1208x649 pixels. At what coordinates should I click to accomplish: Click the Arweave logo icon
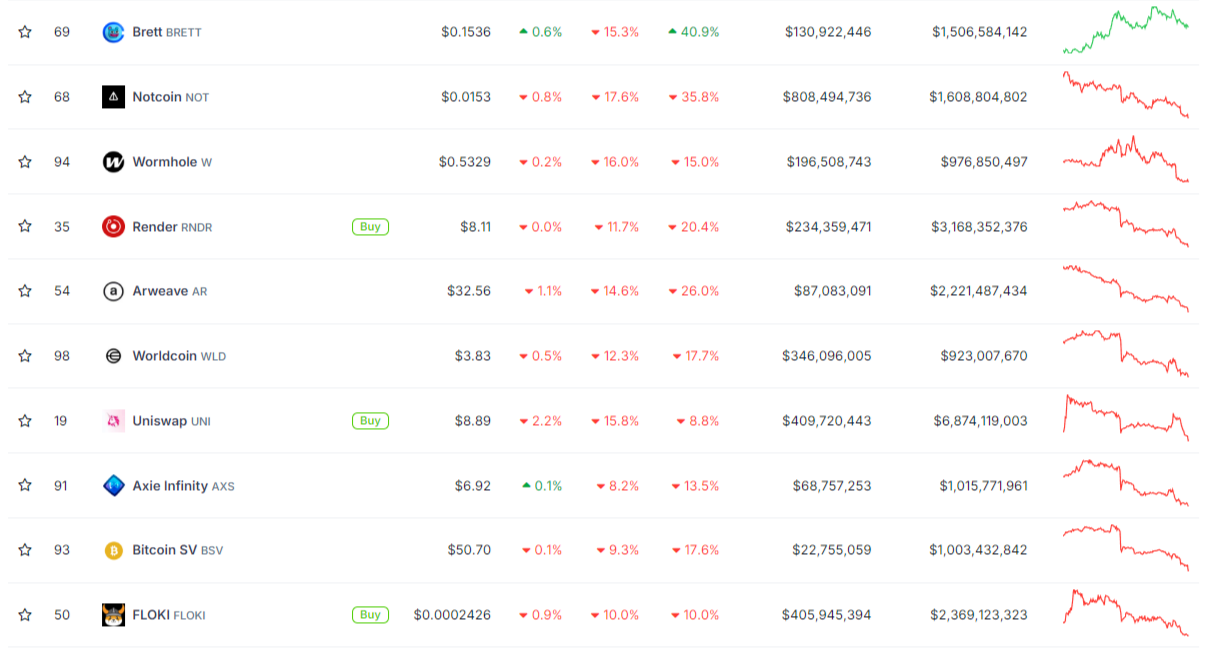click(x=113, y=291)
